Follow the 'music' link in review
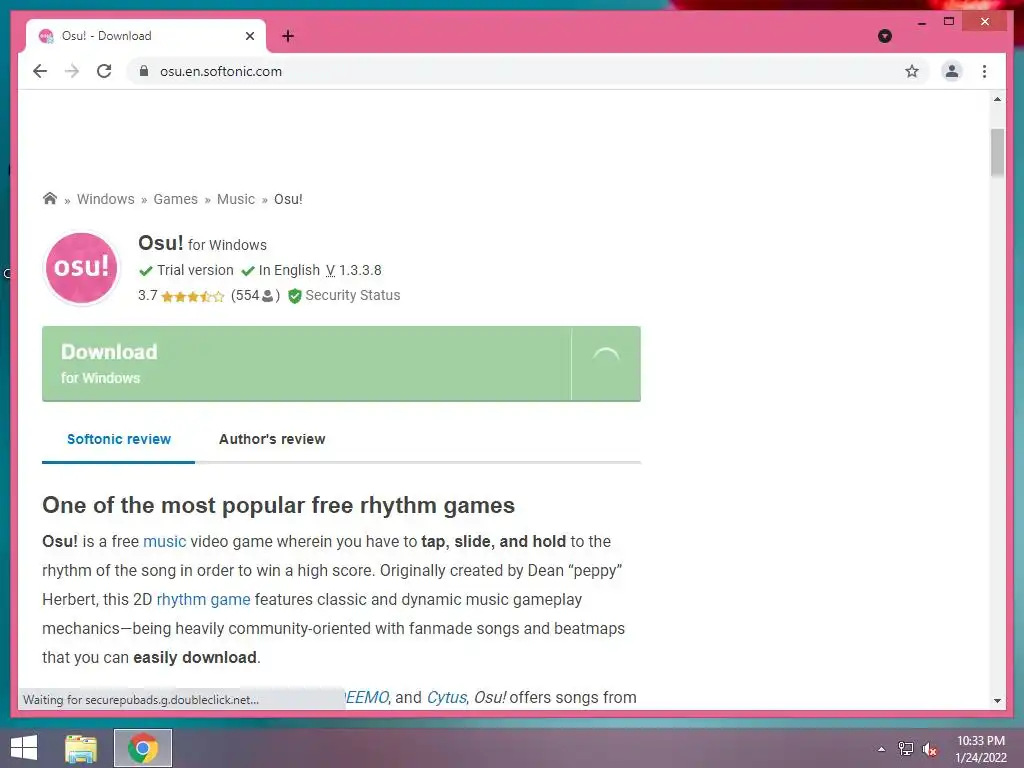The image size is (1024, 768). pos(165,541)
